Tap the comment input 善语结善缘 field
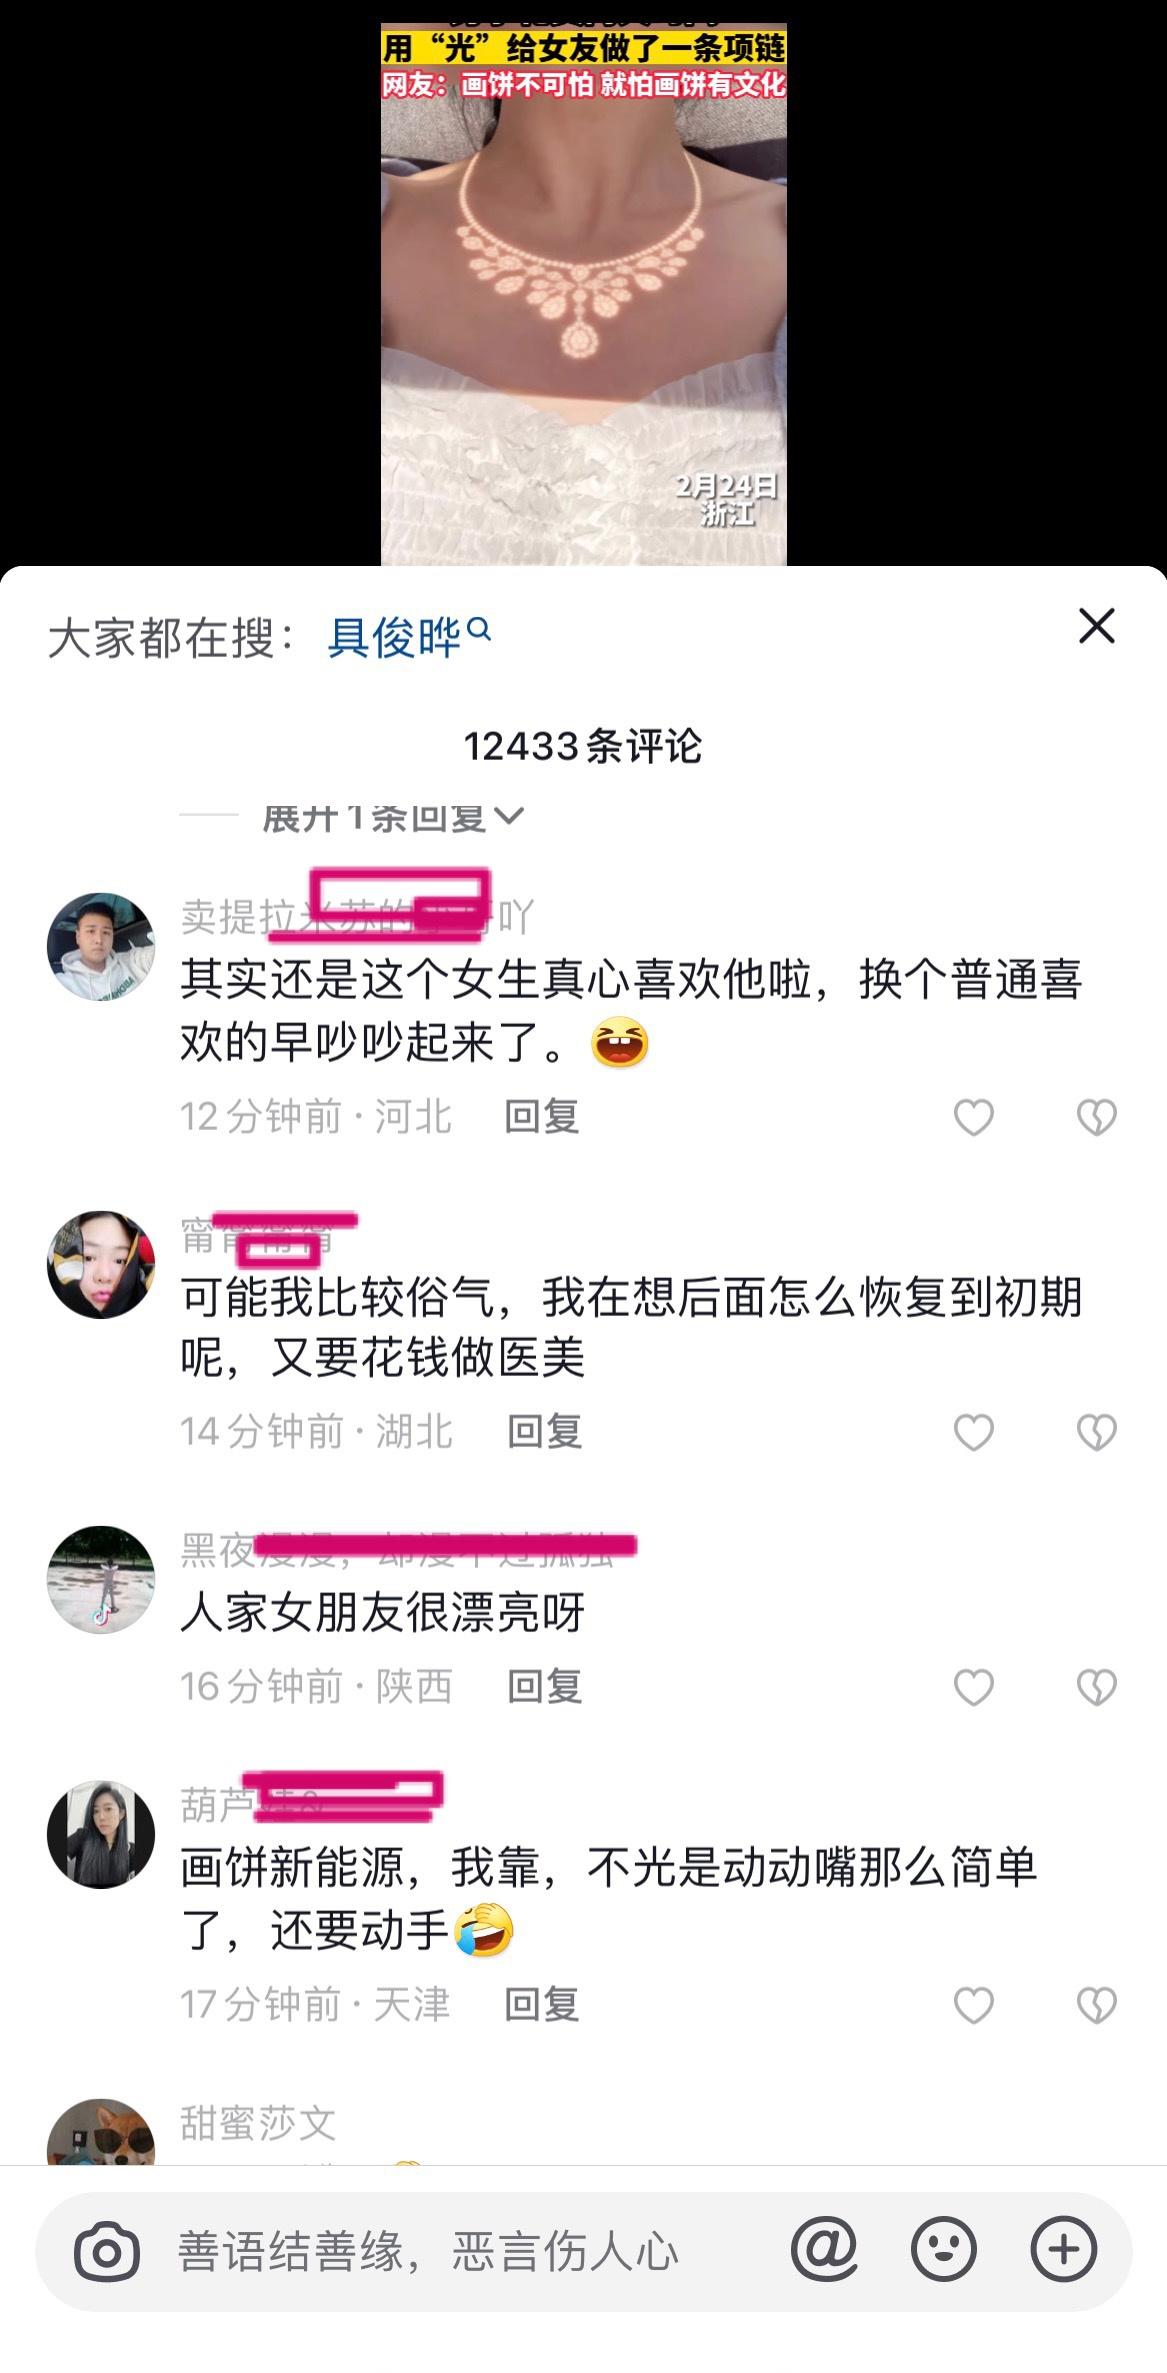Screen dimensions: 1167x2373 coord(428,2252)
